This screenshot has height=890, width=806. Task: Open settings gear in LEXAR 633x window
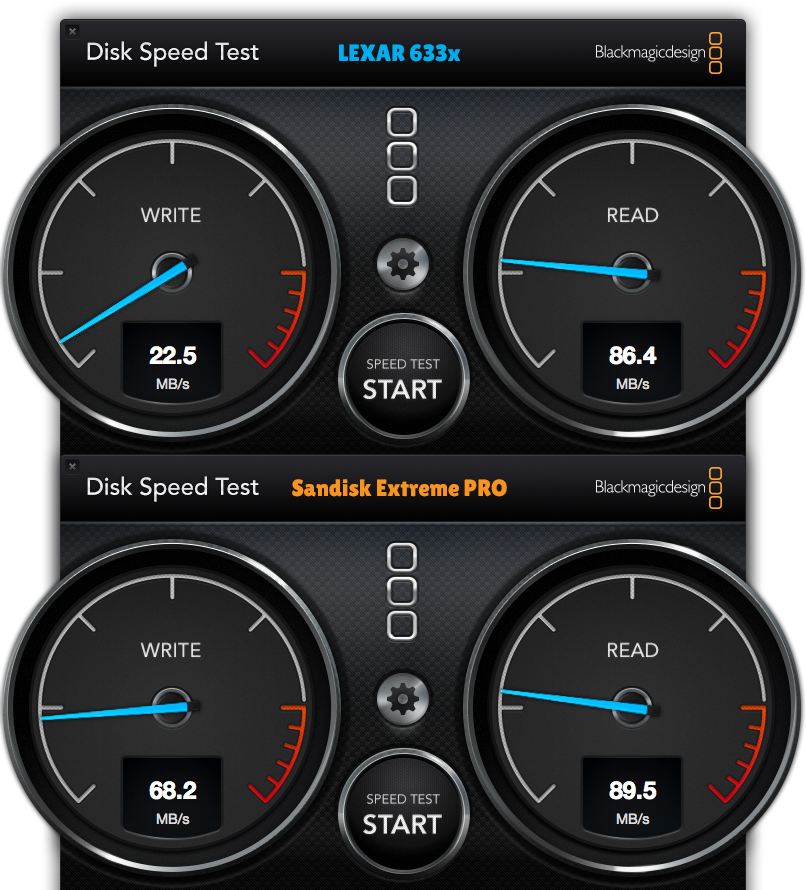coord(402,265)
